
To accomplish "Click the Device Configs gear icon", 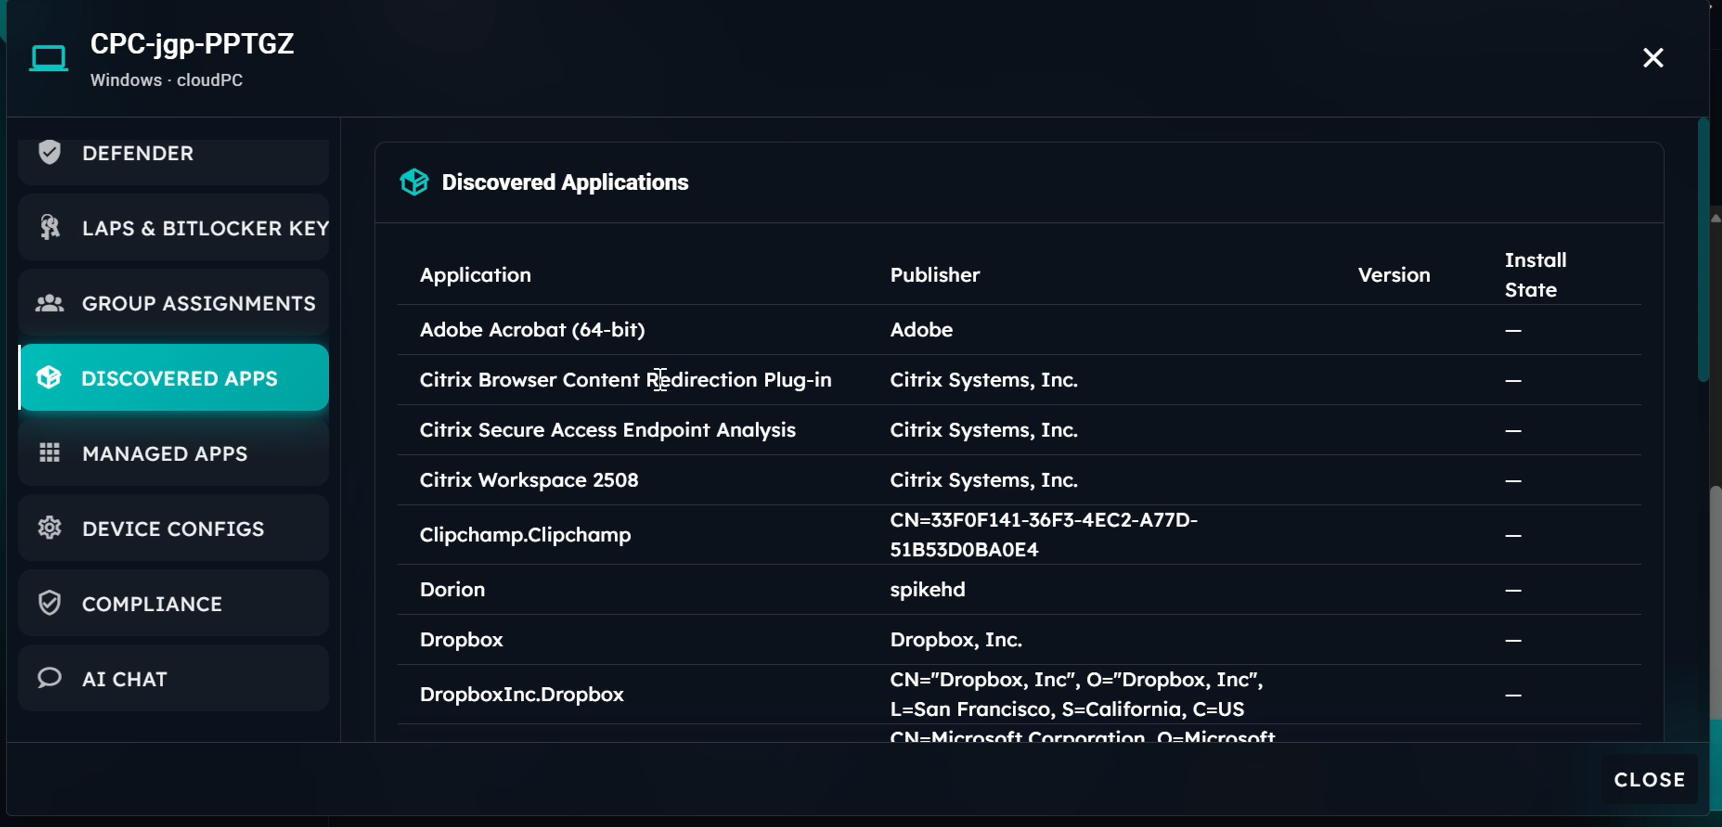I will 49,528.
